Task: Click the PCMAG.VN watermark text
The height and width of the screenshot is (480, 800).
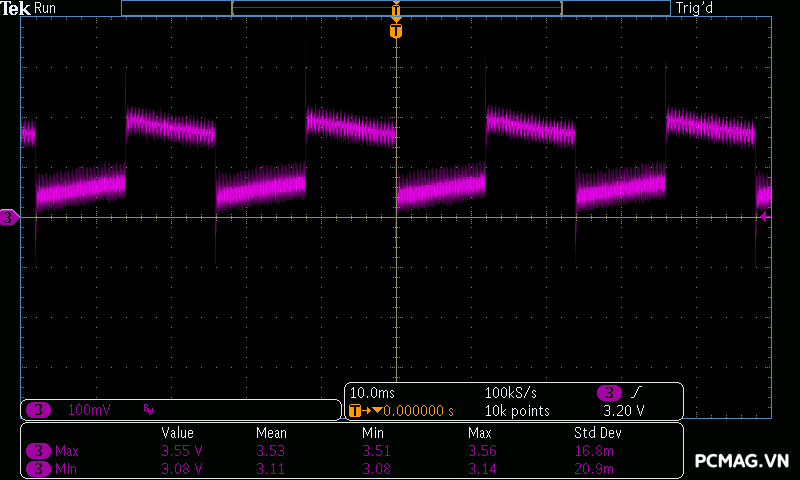Action: tap(741, 461)
